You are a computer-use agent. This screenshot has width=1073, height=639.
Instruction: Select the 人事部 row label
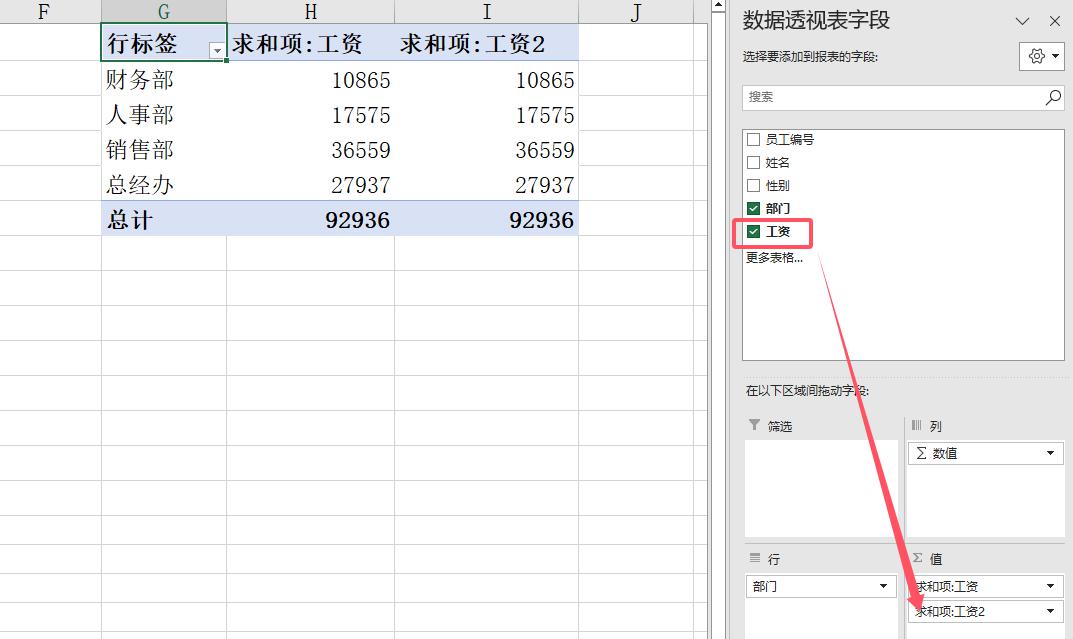click(164, 114)
